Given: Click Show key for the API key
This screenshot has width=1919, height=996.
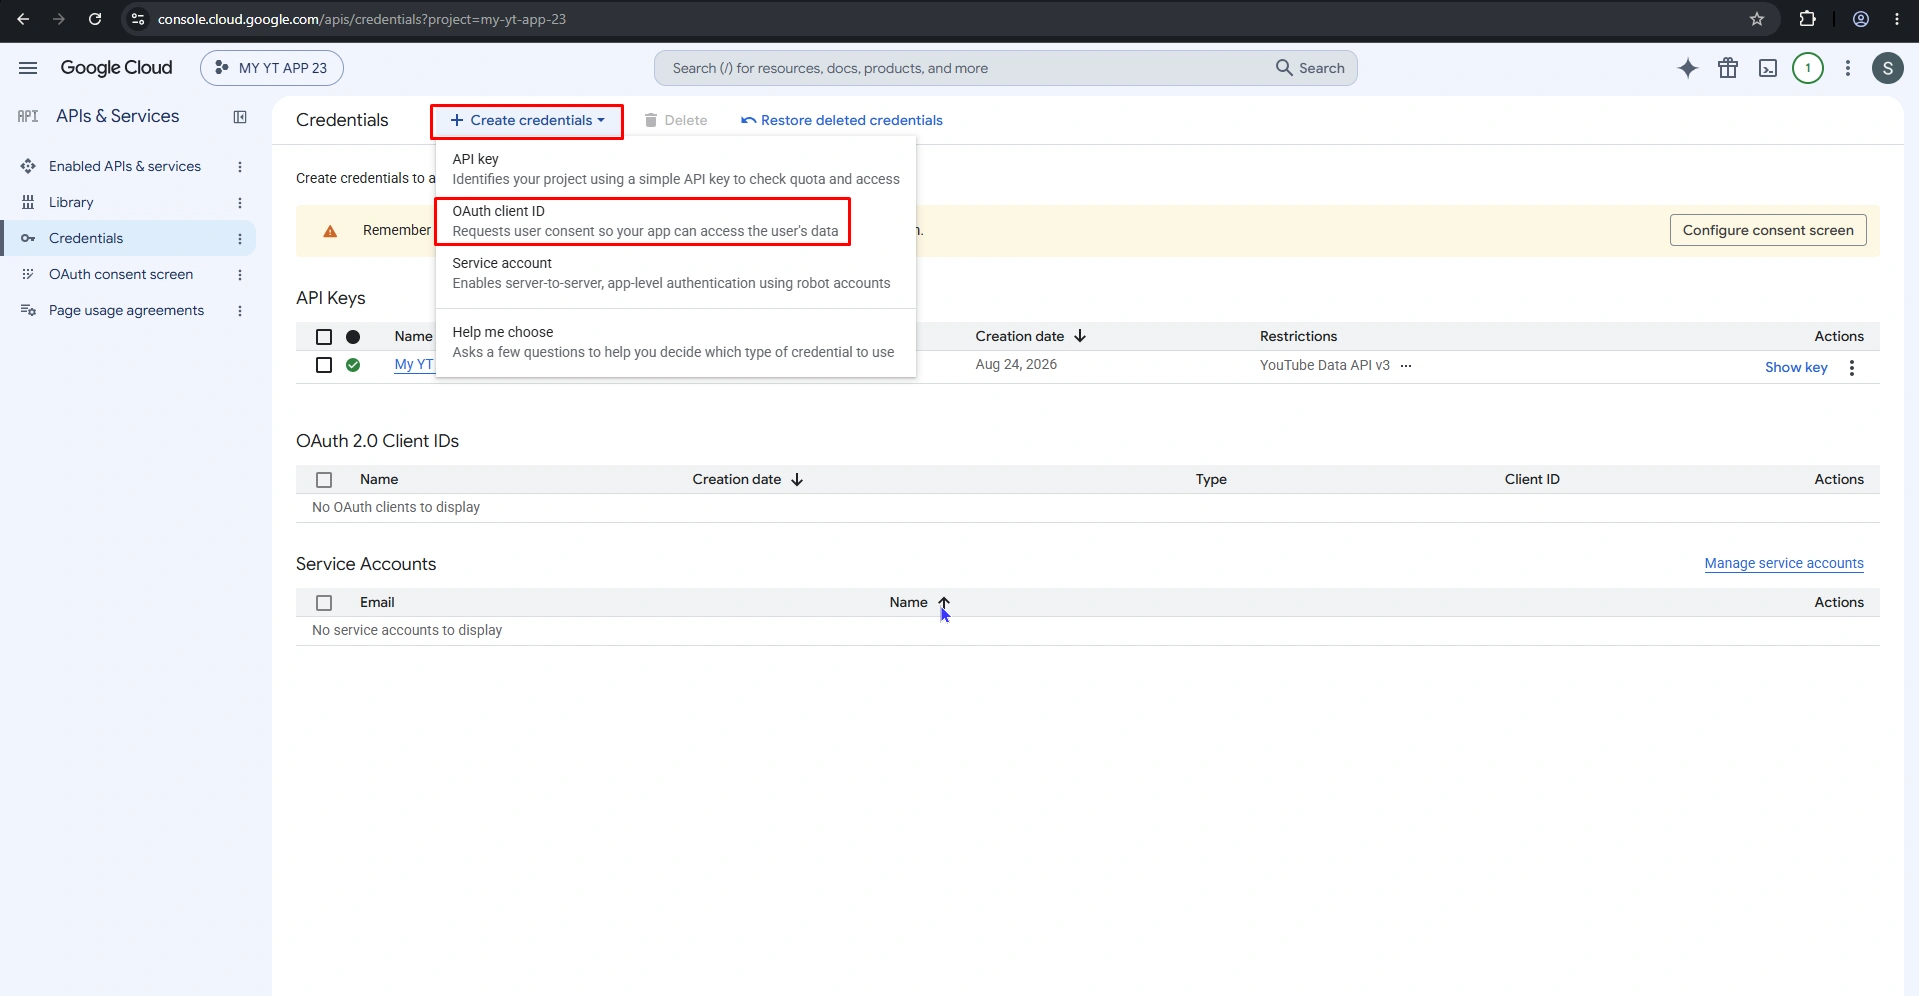Looking at the screenshot, I should pyautogui.click(x=1796, y=367).
